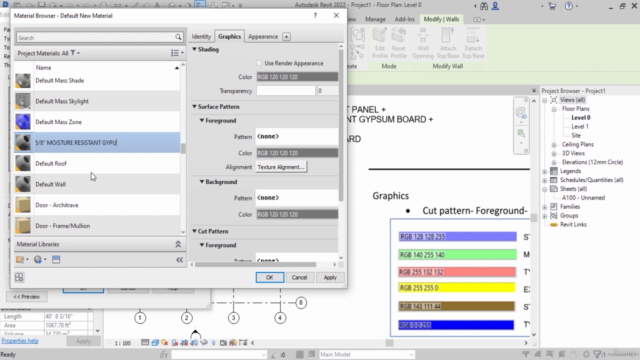The height and width of the screenshot is (360, 640).
Task: Click the Surface Pattern Foreground color swatch
Action: coord(297,153)
